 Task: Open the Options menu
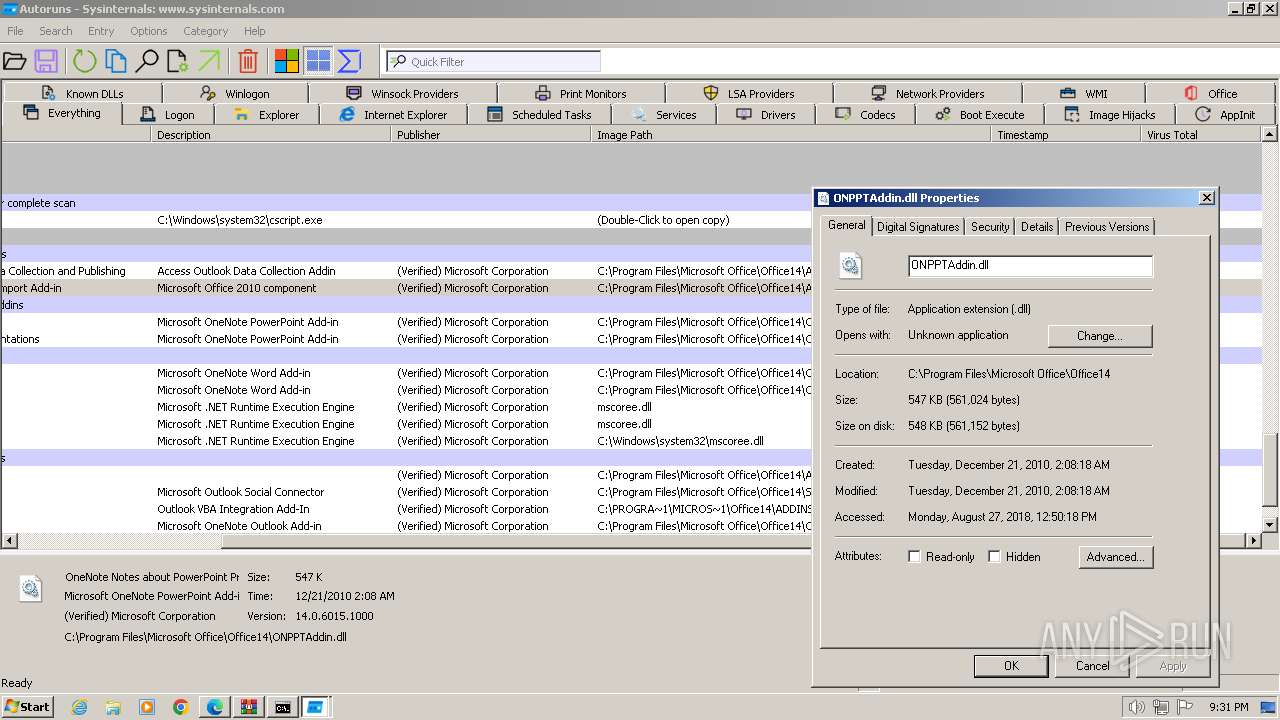[x=148, y=31]
